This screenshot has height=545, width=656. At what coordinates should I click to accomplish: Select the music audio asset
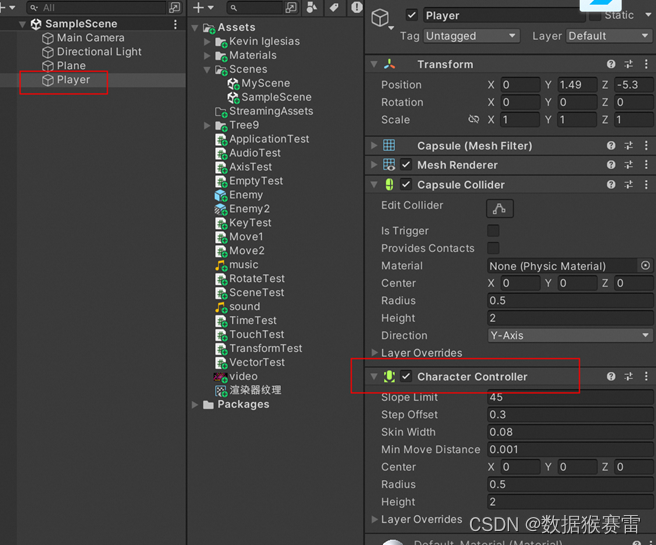click(236, 265)
